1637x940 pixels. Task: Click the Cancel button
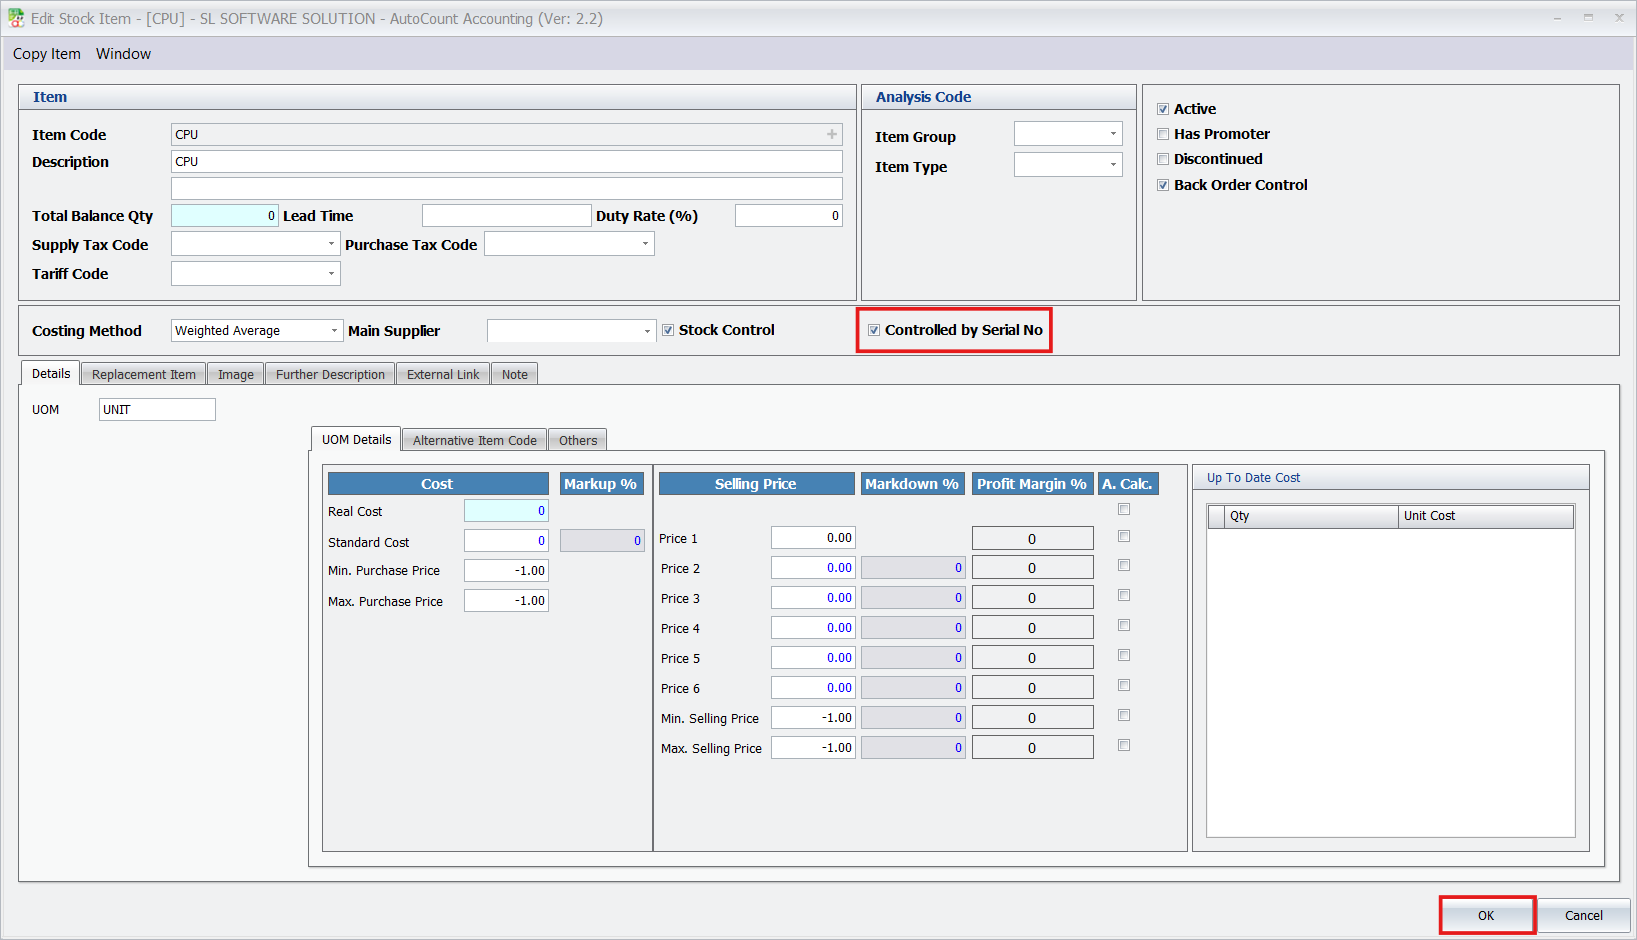[1583, 915]
